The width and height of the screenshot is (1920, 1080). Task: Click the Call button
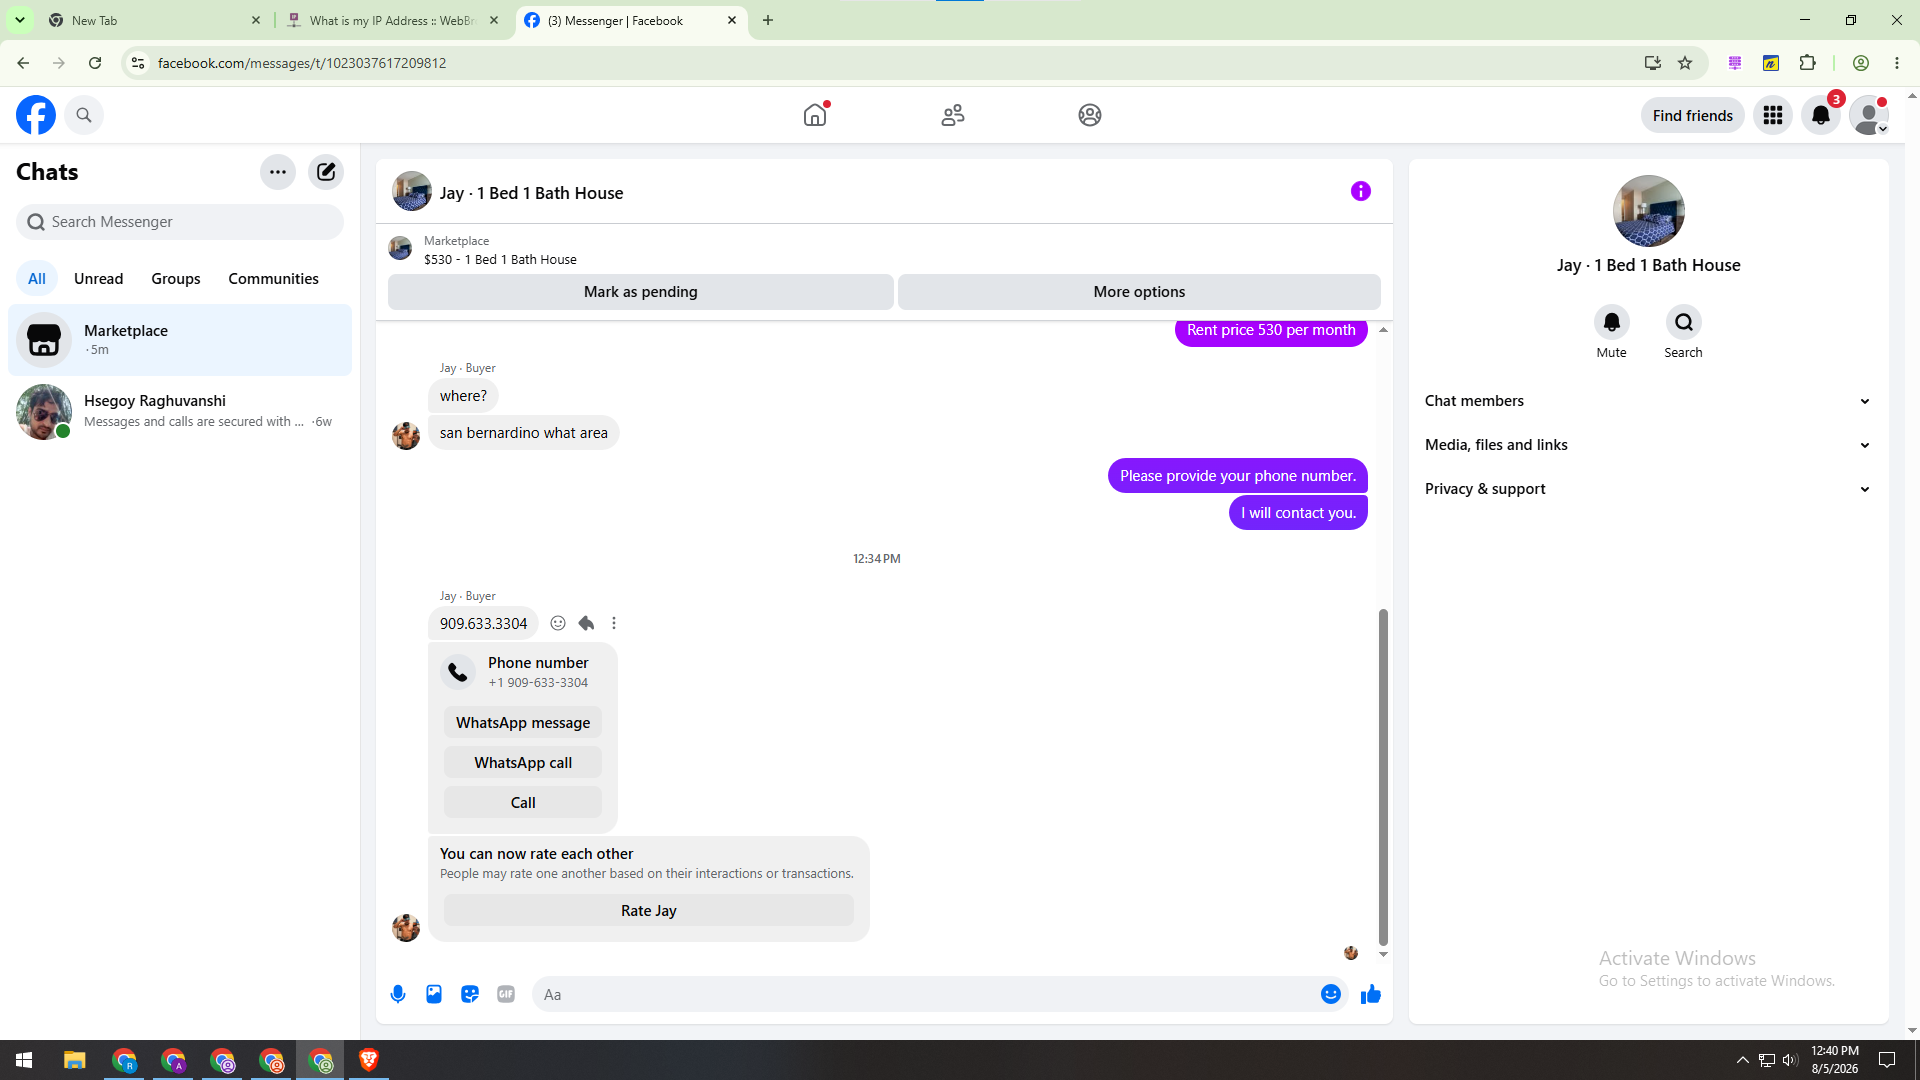click(x=523, y=803)
